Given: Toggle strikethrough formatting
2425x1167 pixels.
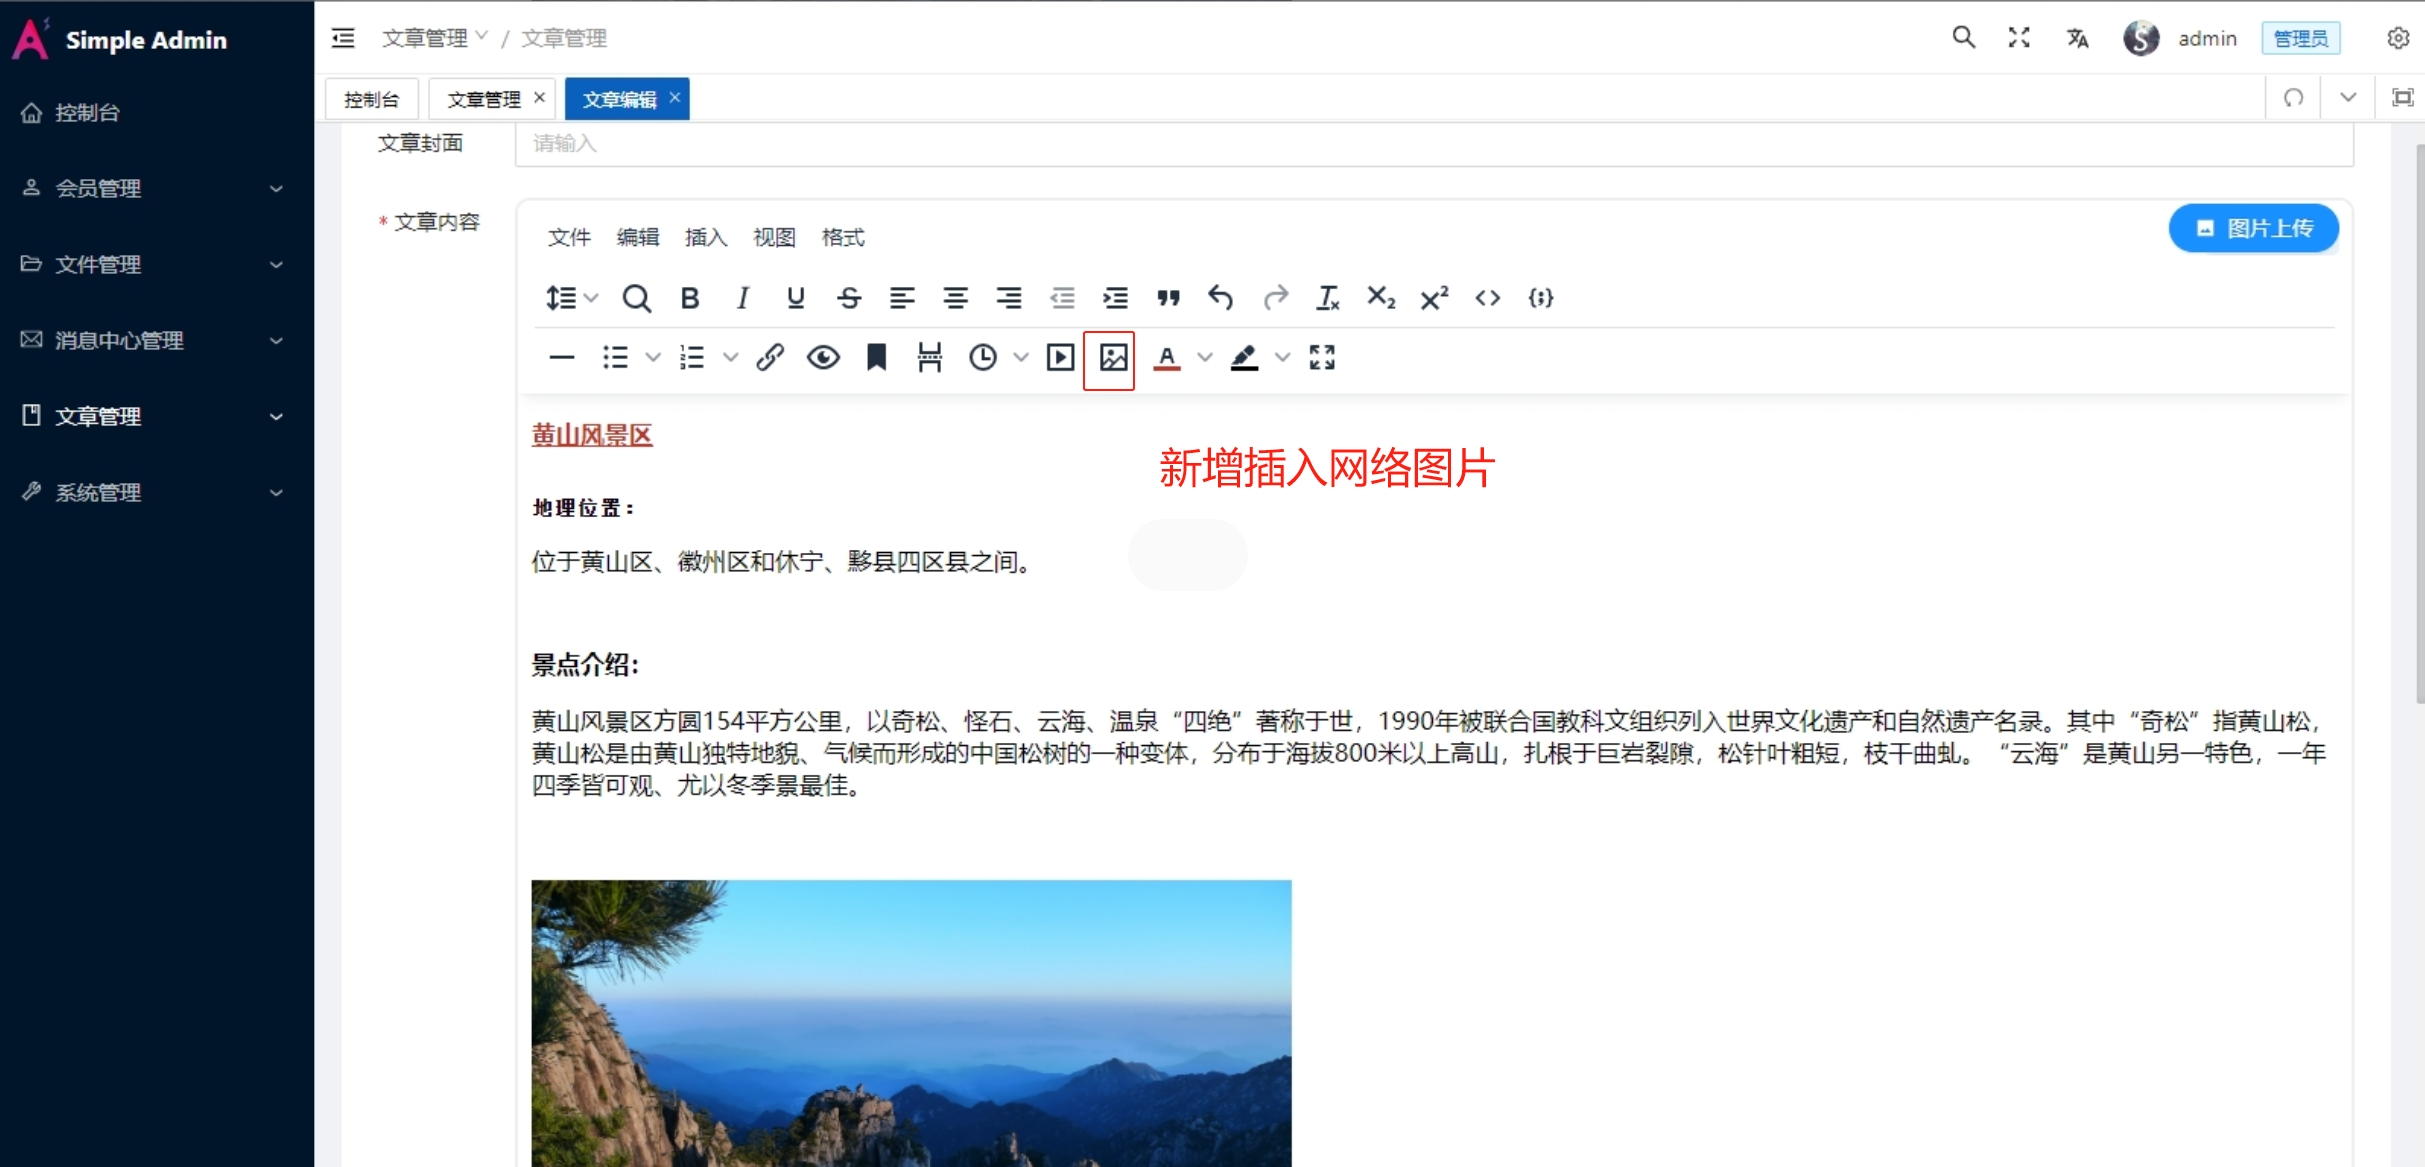Looking at the screenshot, I should click(x=849, y=298).
